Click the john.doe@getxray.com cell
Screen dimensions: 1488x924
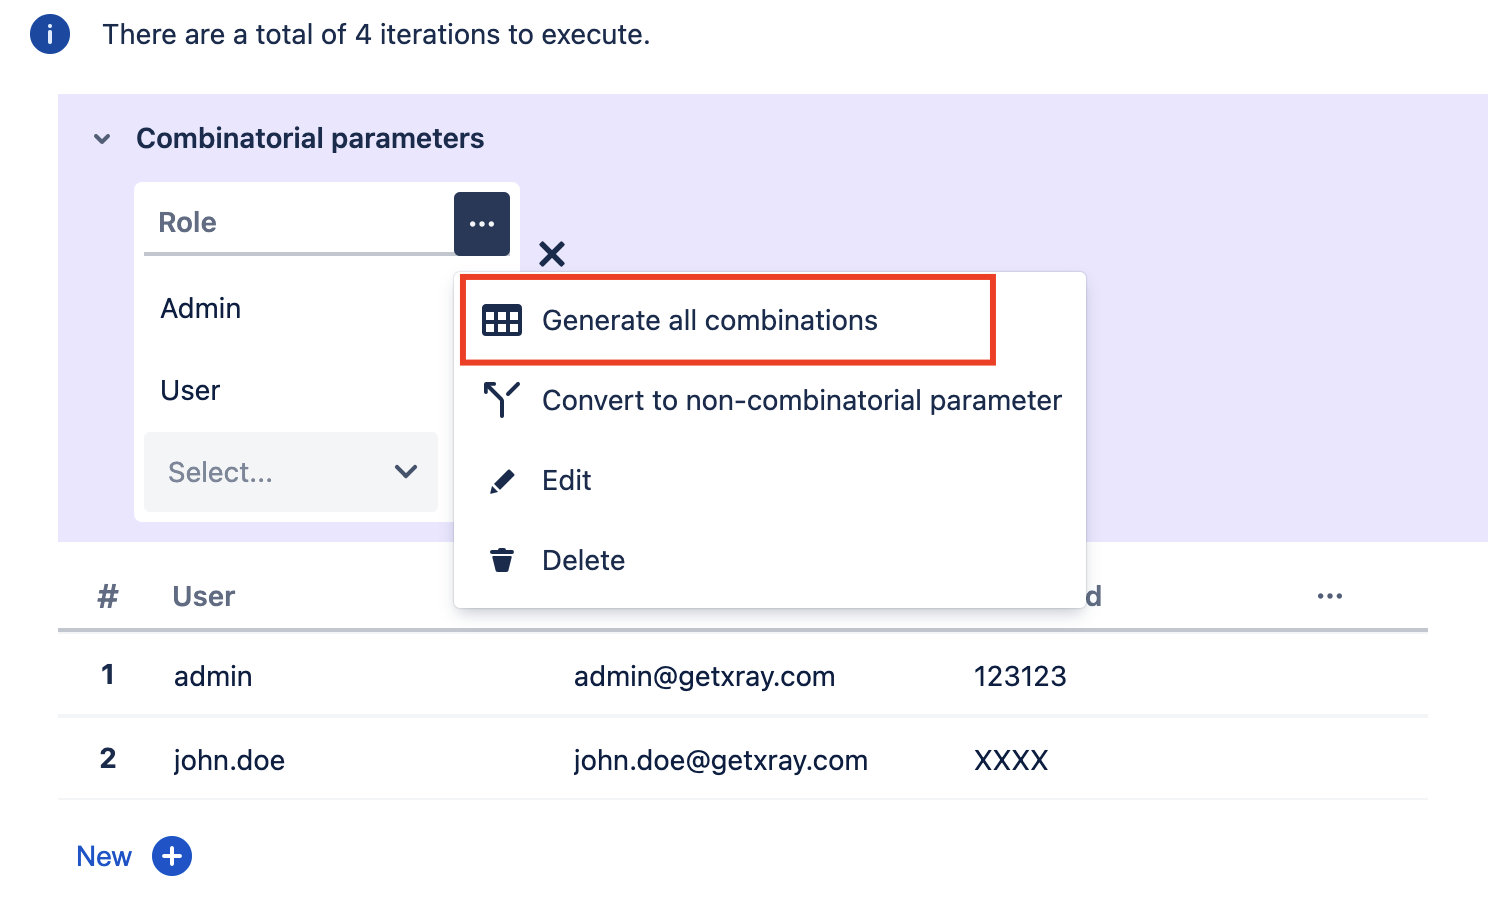tap(720, 760)
